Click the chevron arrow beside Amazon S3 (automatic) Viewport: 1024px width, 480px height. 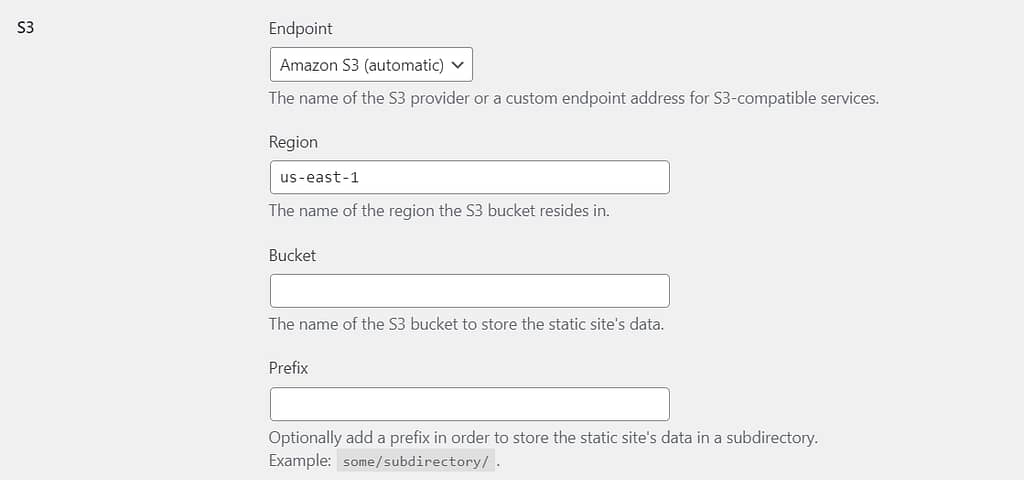tap(458, 65)
